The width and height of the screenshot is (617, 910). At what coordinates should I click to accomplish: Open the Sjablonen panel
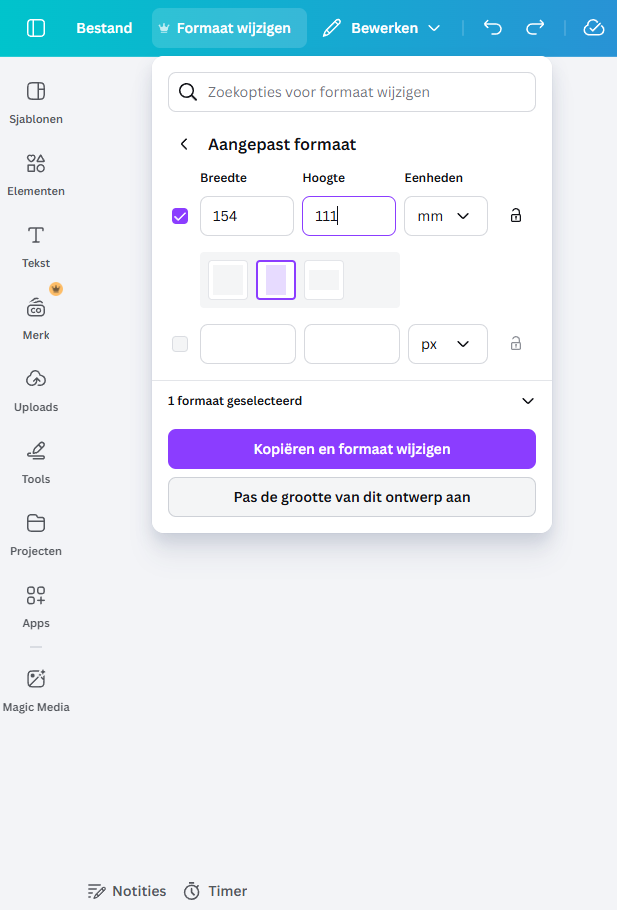tap(35, 100)
